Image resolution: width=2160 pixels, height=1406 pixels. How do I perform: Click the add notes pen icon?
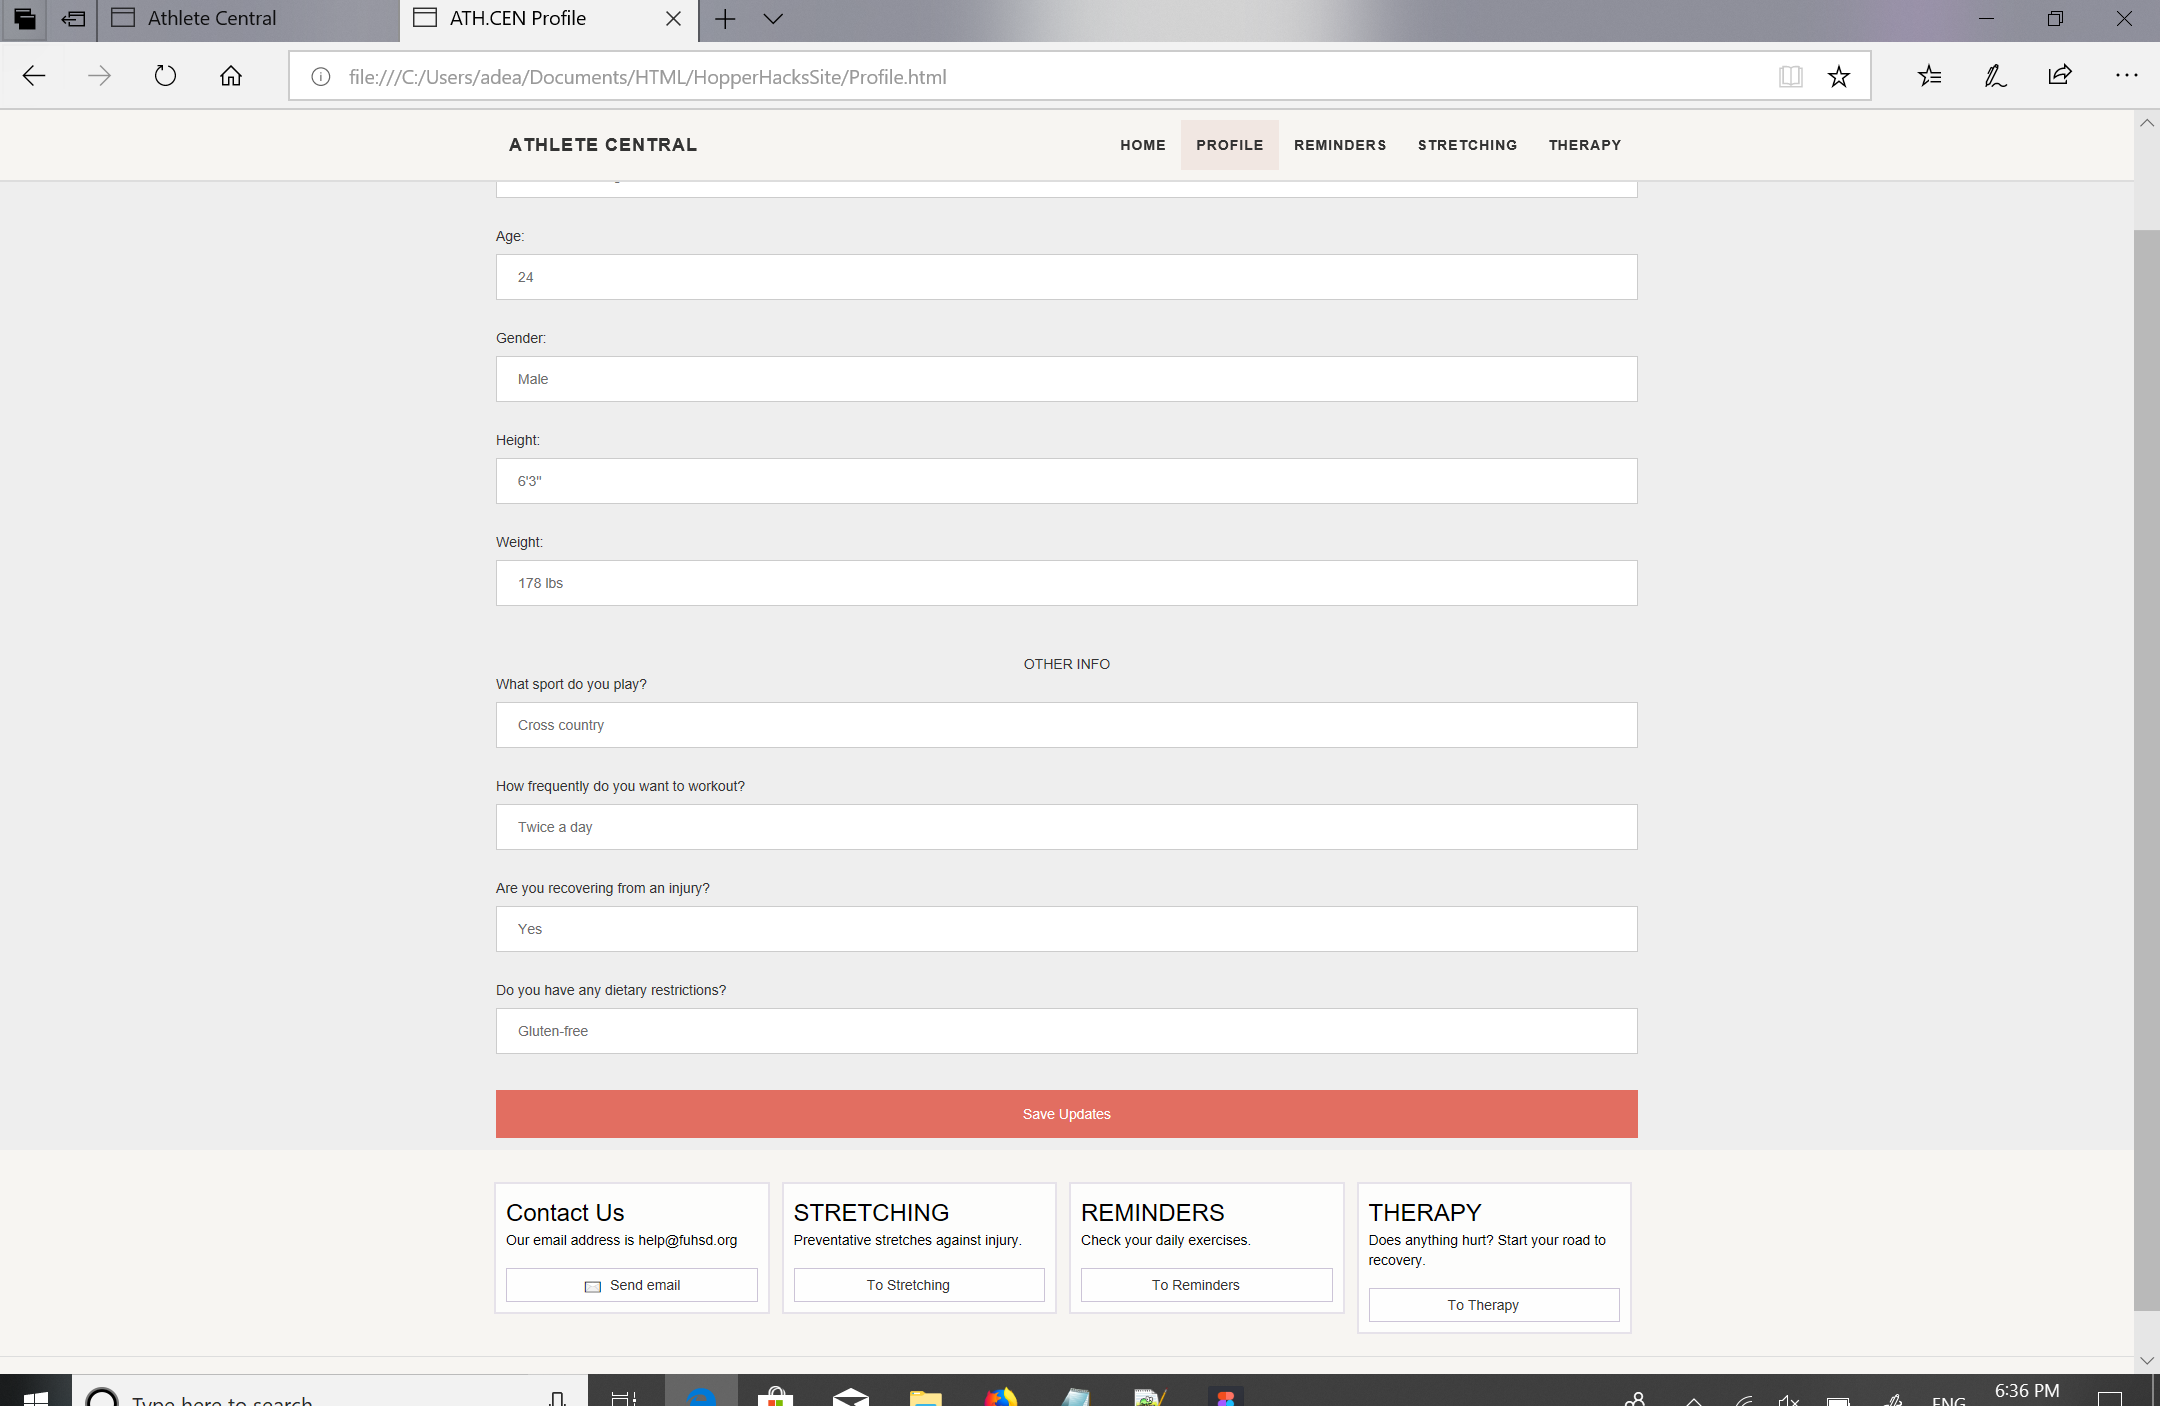pos(1995,76)
